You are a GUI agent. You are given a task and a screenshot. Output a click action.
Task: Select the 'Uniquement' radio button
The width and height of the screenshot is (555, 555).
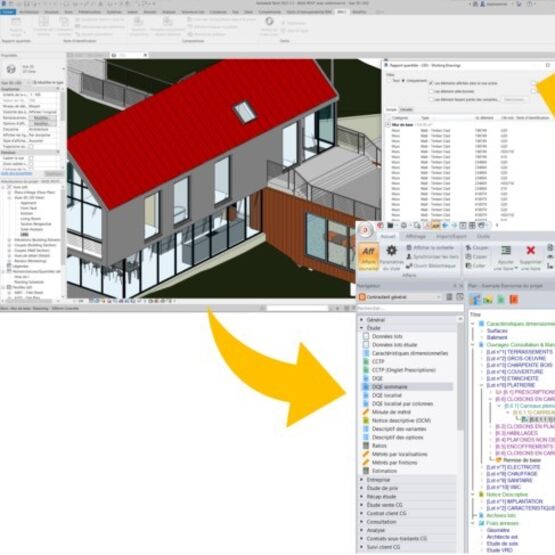(x=403, y=81)
